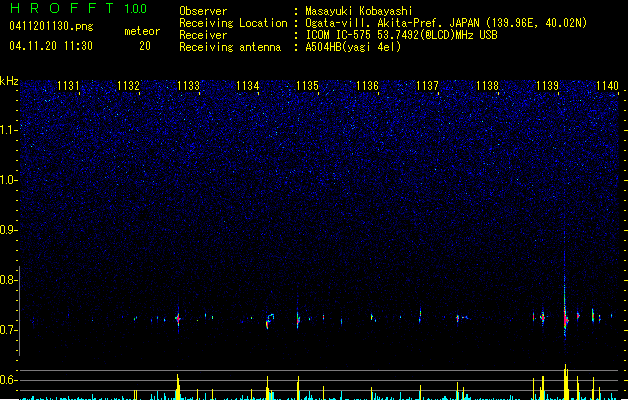629x400 pixels.
Task: Click the meteor count value 20
Action: [145, 46]
